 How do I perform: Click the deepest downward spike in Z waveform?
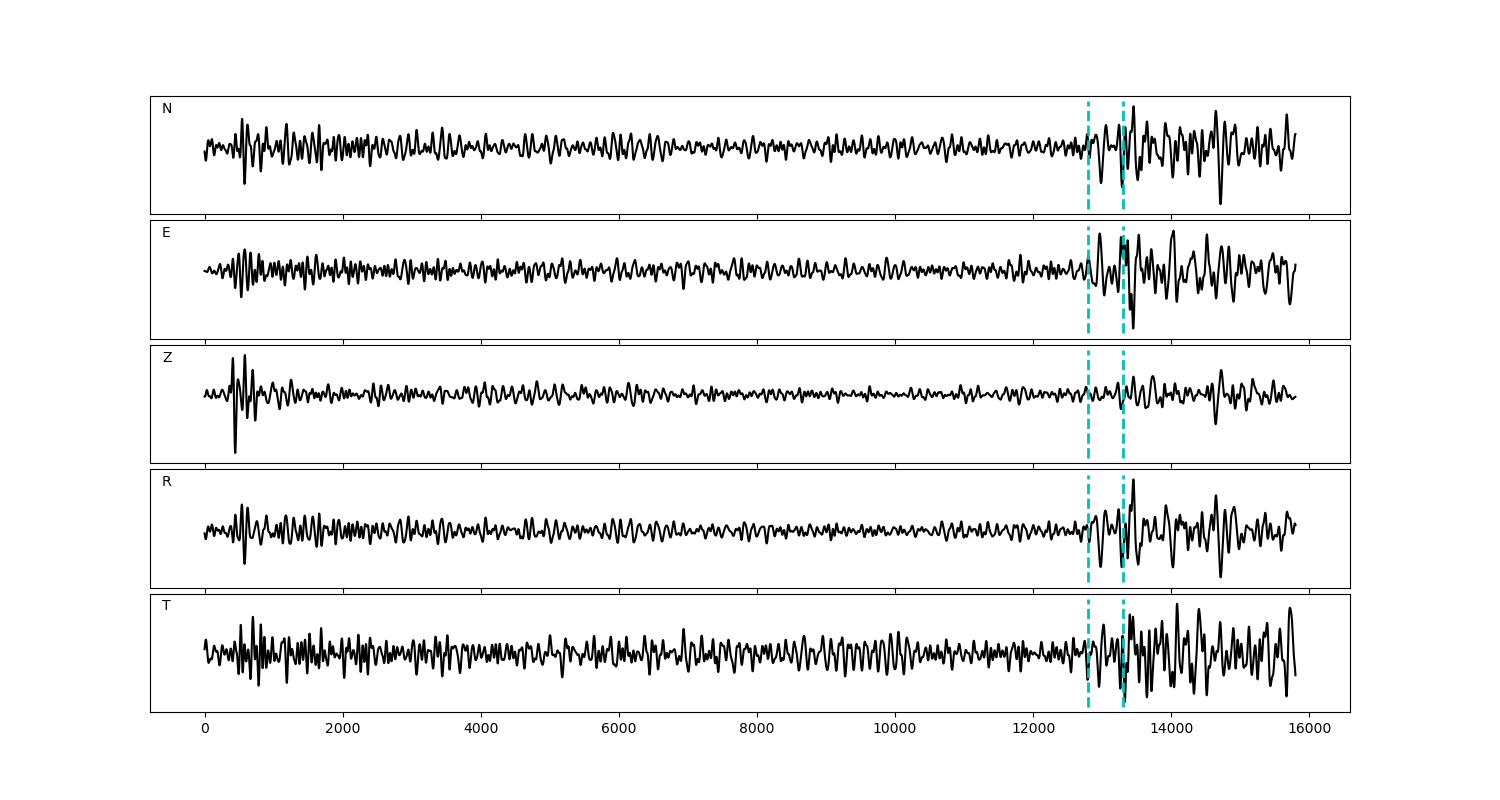235,451
